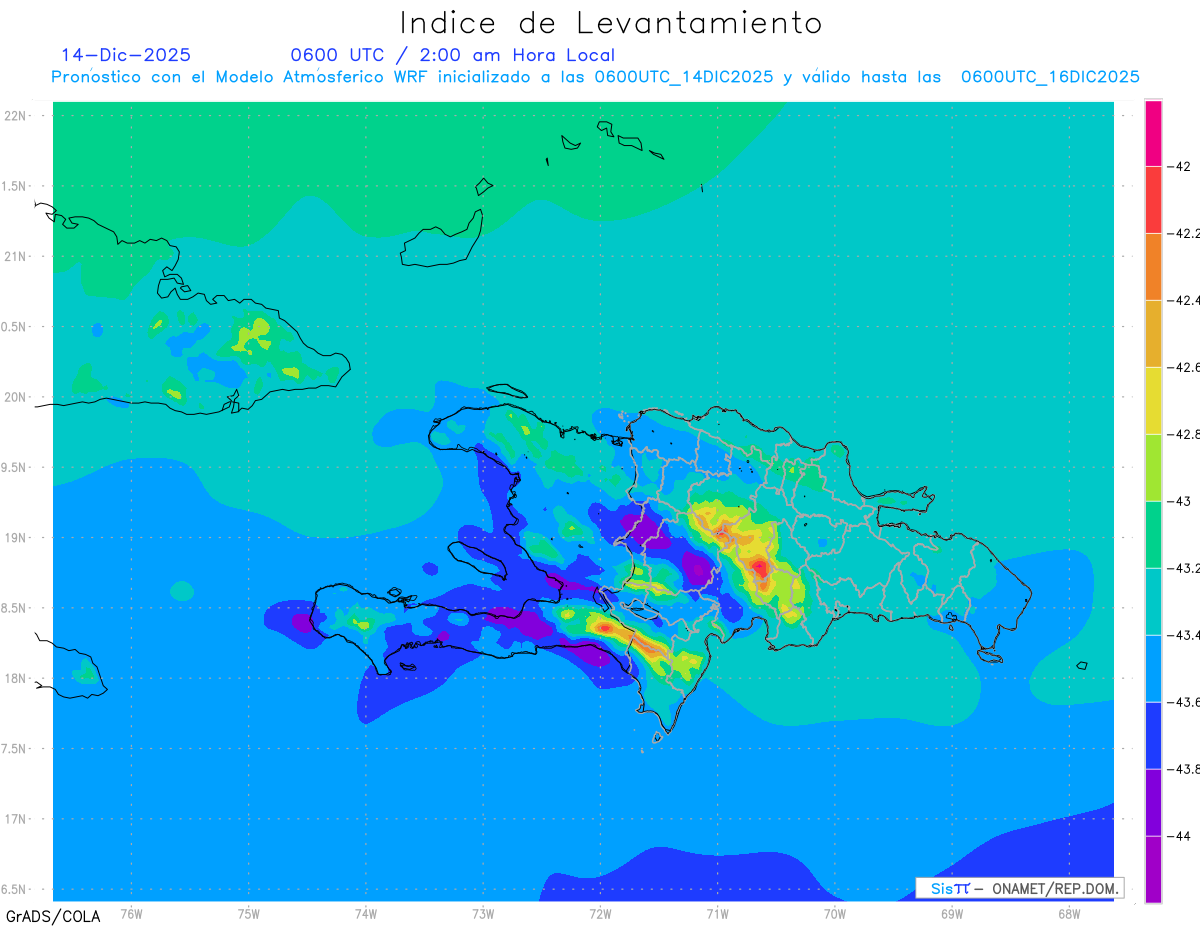Click the "68W" longitude label
Image resolution: width=1200 pixels, height=927 pixels.
[x=1069, y=913]
